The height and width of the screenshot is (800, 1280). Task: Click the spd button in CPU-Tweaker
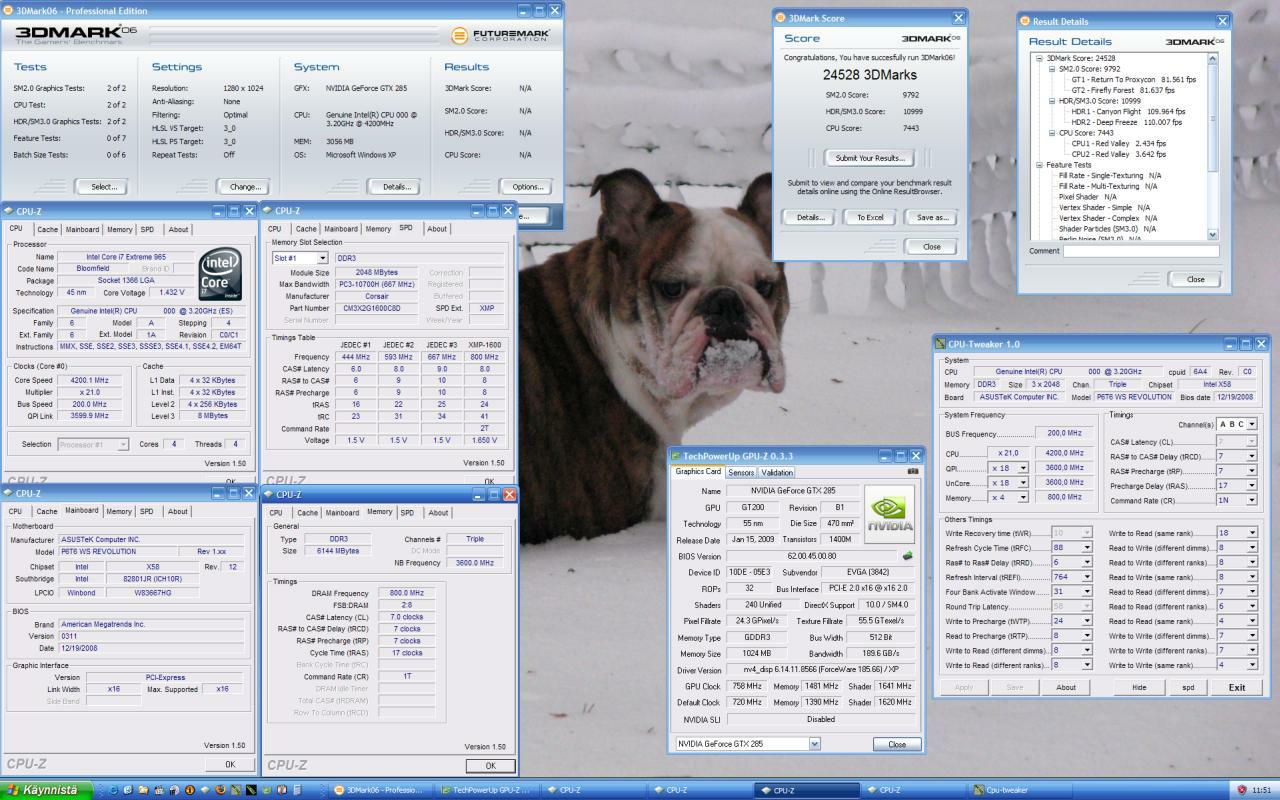click(1188, 687)
